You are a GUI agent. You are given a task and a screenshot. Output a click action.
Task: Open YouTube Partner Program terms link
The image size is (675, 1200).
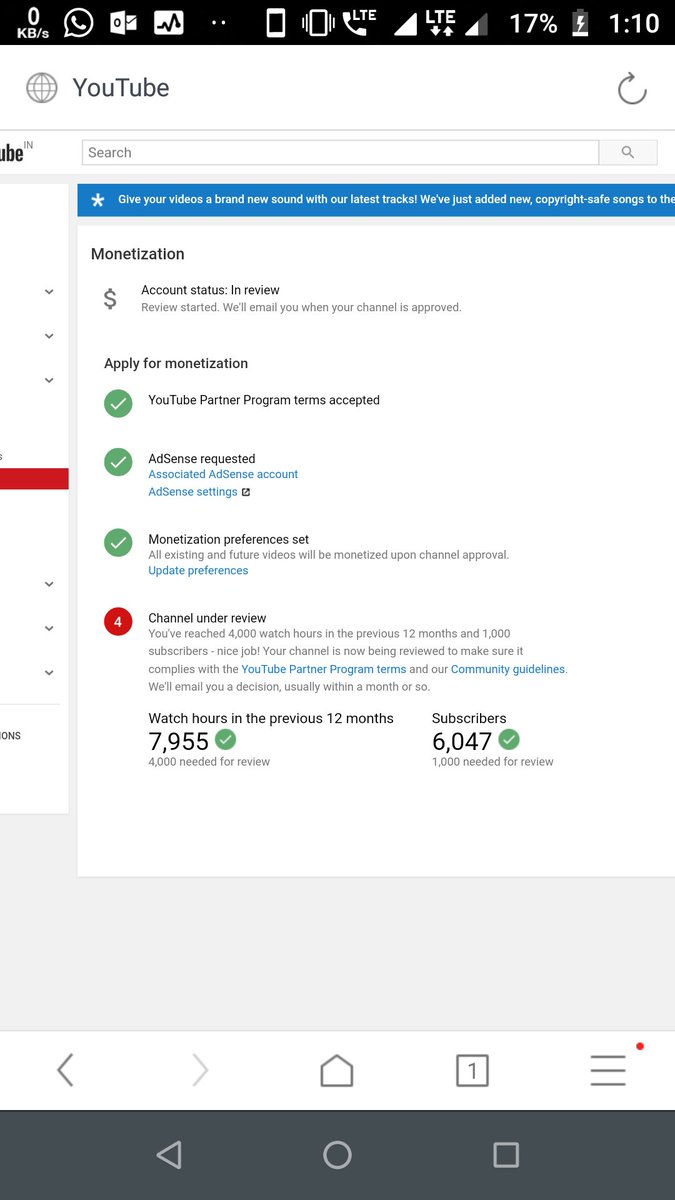pyautogui.click(x=324, y=669)
